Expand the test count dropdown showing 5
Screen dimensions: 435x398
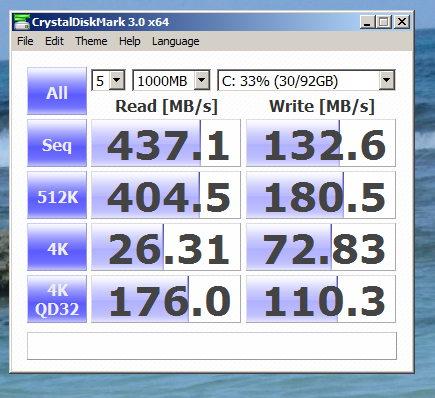coord(117,80)
